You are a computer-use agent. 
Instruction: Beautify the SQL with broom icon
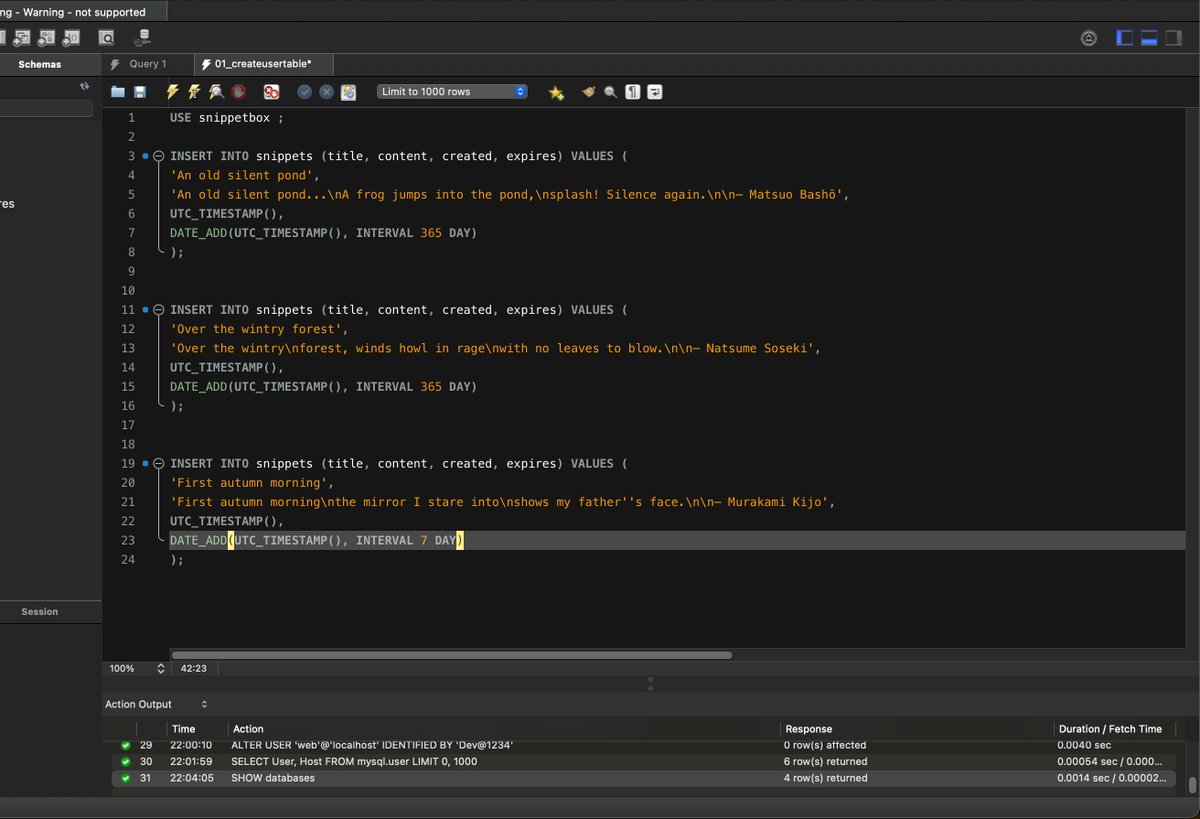tap(589, 92)
